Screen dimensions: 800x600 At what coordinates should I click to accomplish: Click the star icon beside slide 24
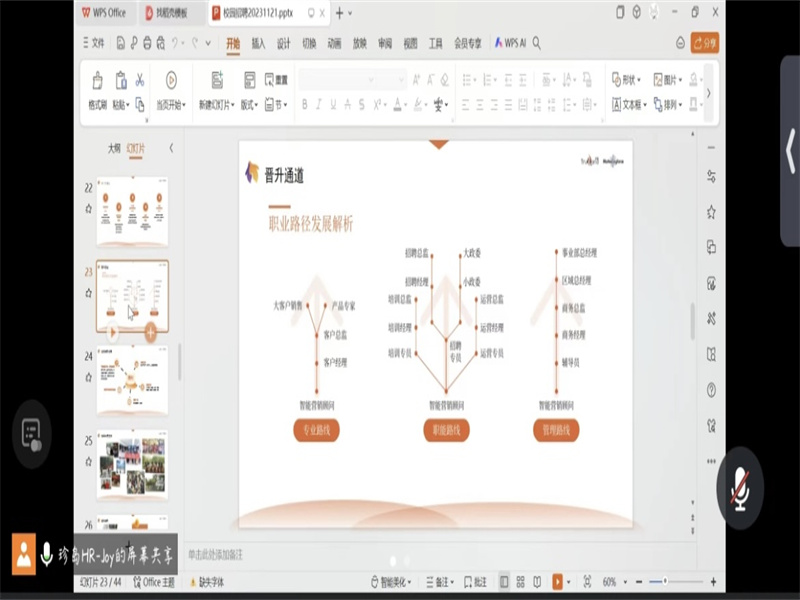(88, 377)
